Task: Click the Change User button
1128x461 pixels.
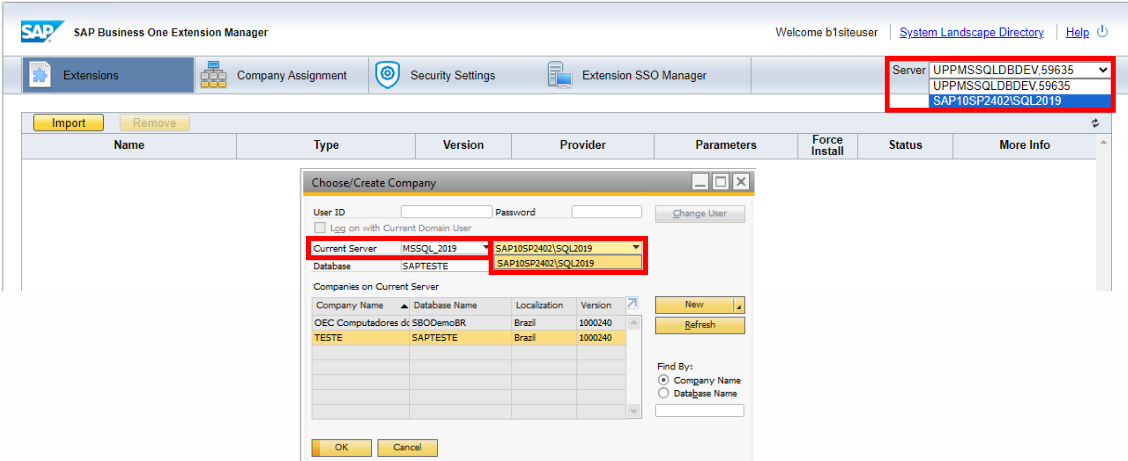Action: click(700, 214)
